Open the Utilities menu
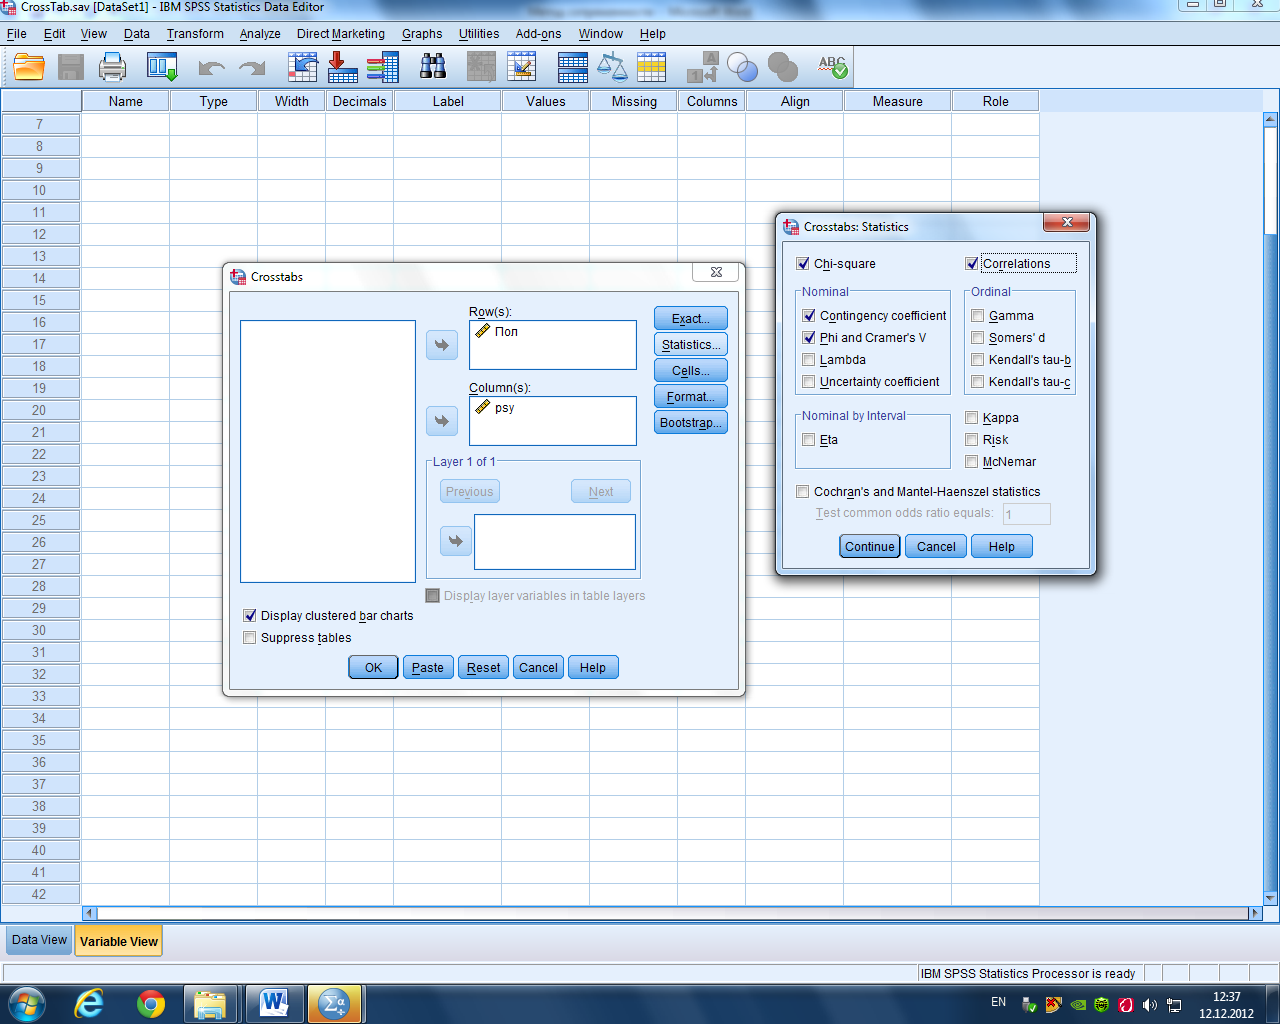The width and height of the screenshot is (1280, 1024). coord(479,34)
